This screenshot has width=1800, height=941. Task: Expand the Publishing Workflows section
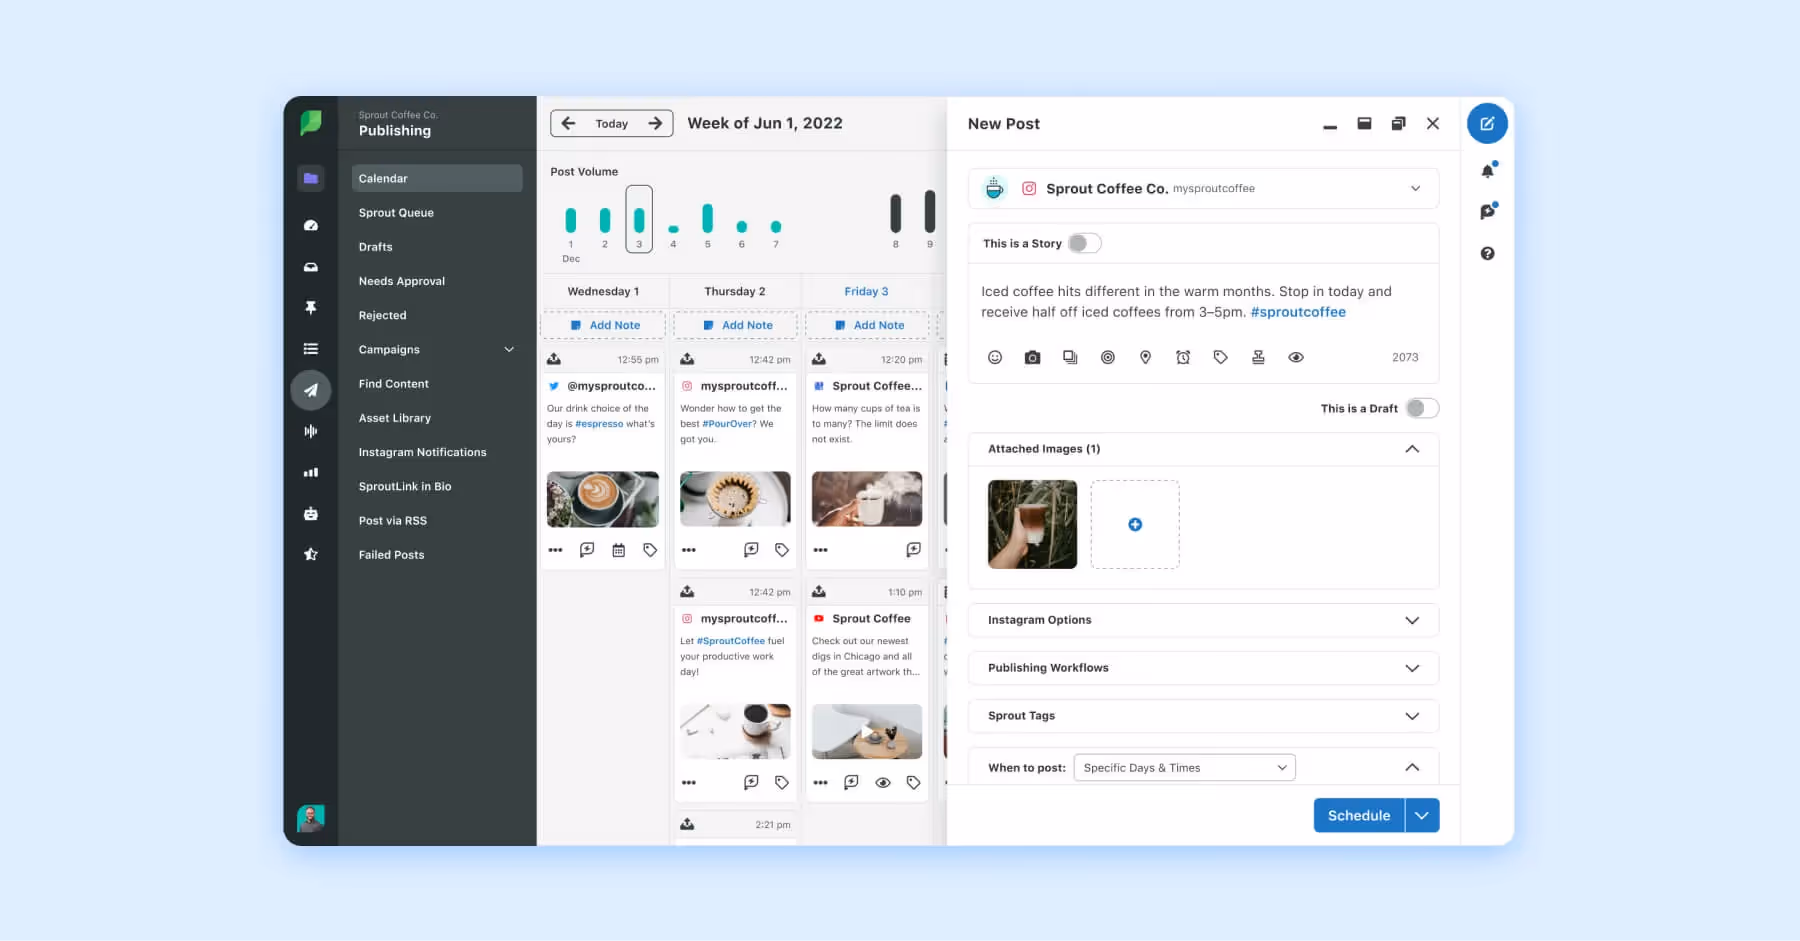pos(1203,668)
